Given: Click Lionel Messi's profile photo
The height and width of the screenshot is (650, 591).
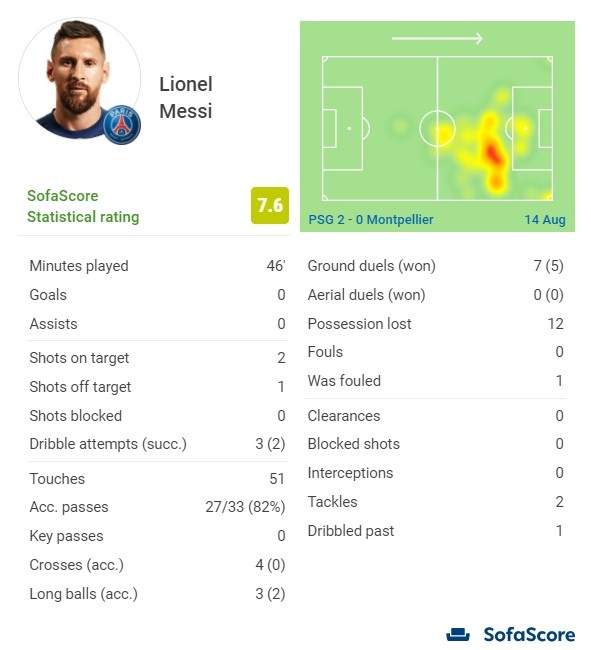Looking at the screenshot, I should [x=80, y=78].
